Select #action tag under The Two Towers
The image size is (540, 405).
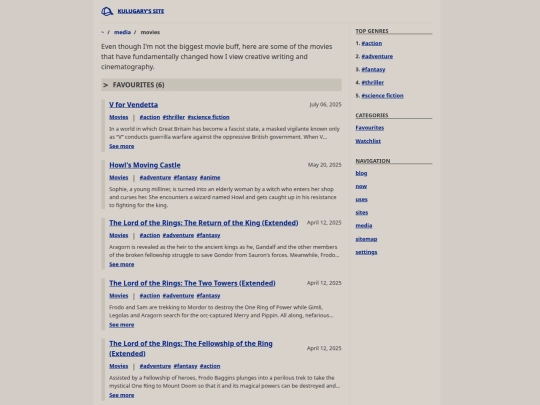pos(150,295)
